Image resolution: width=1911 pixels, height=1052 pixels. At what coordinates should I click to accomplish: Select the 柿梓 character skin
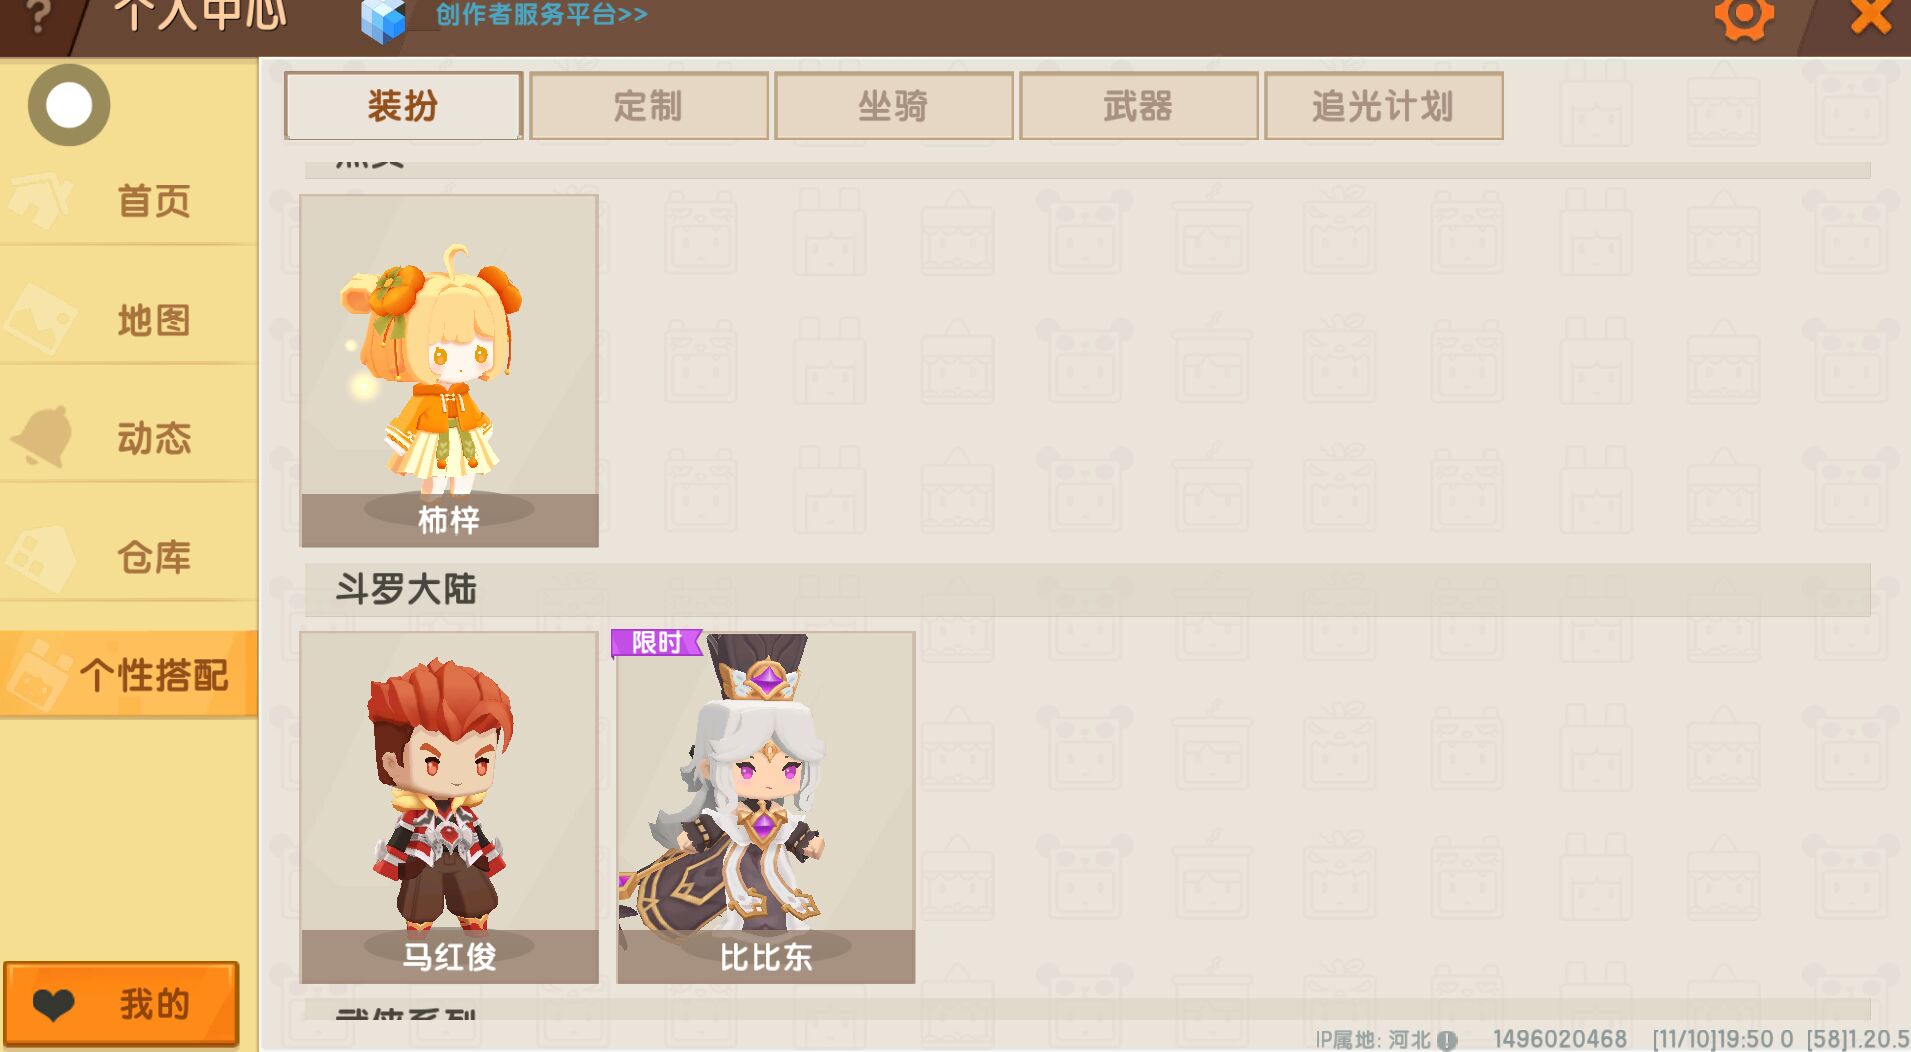pos(449,371)
